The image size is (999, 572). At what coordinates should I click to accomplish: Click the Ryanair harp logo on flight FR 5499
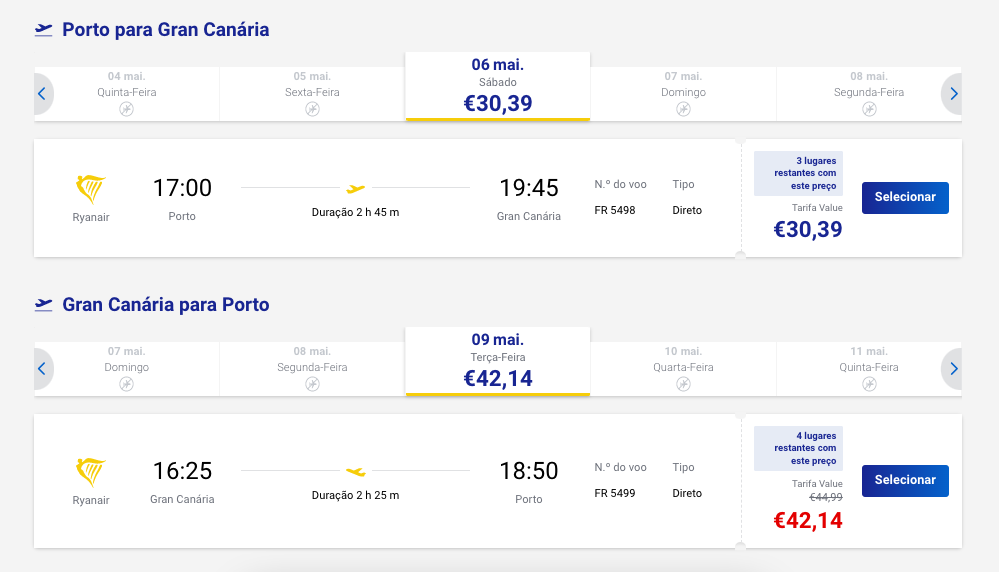pyautogui.click(x=90, y=472)
